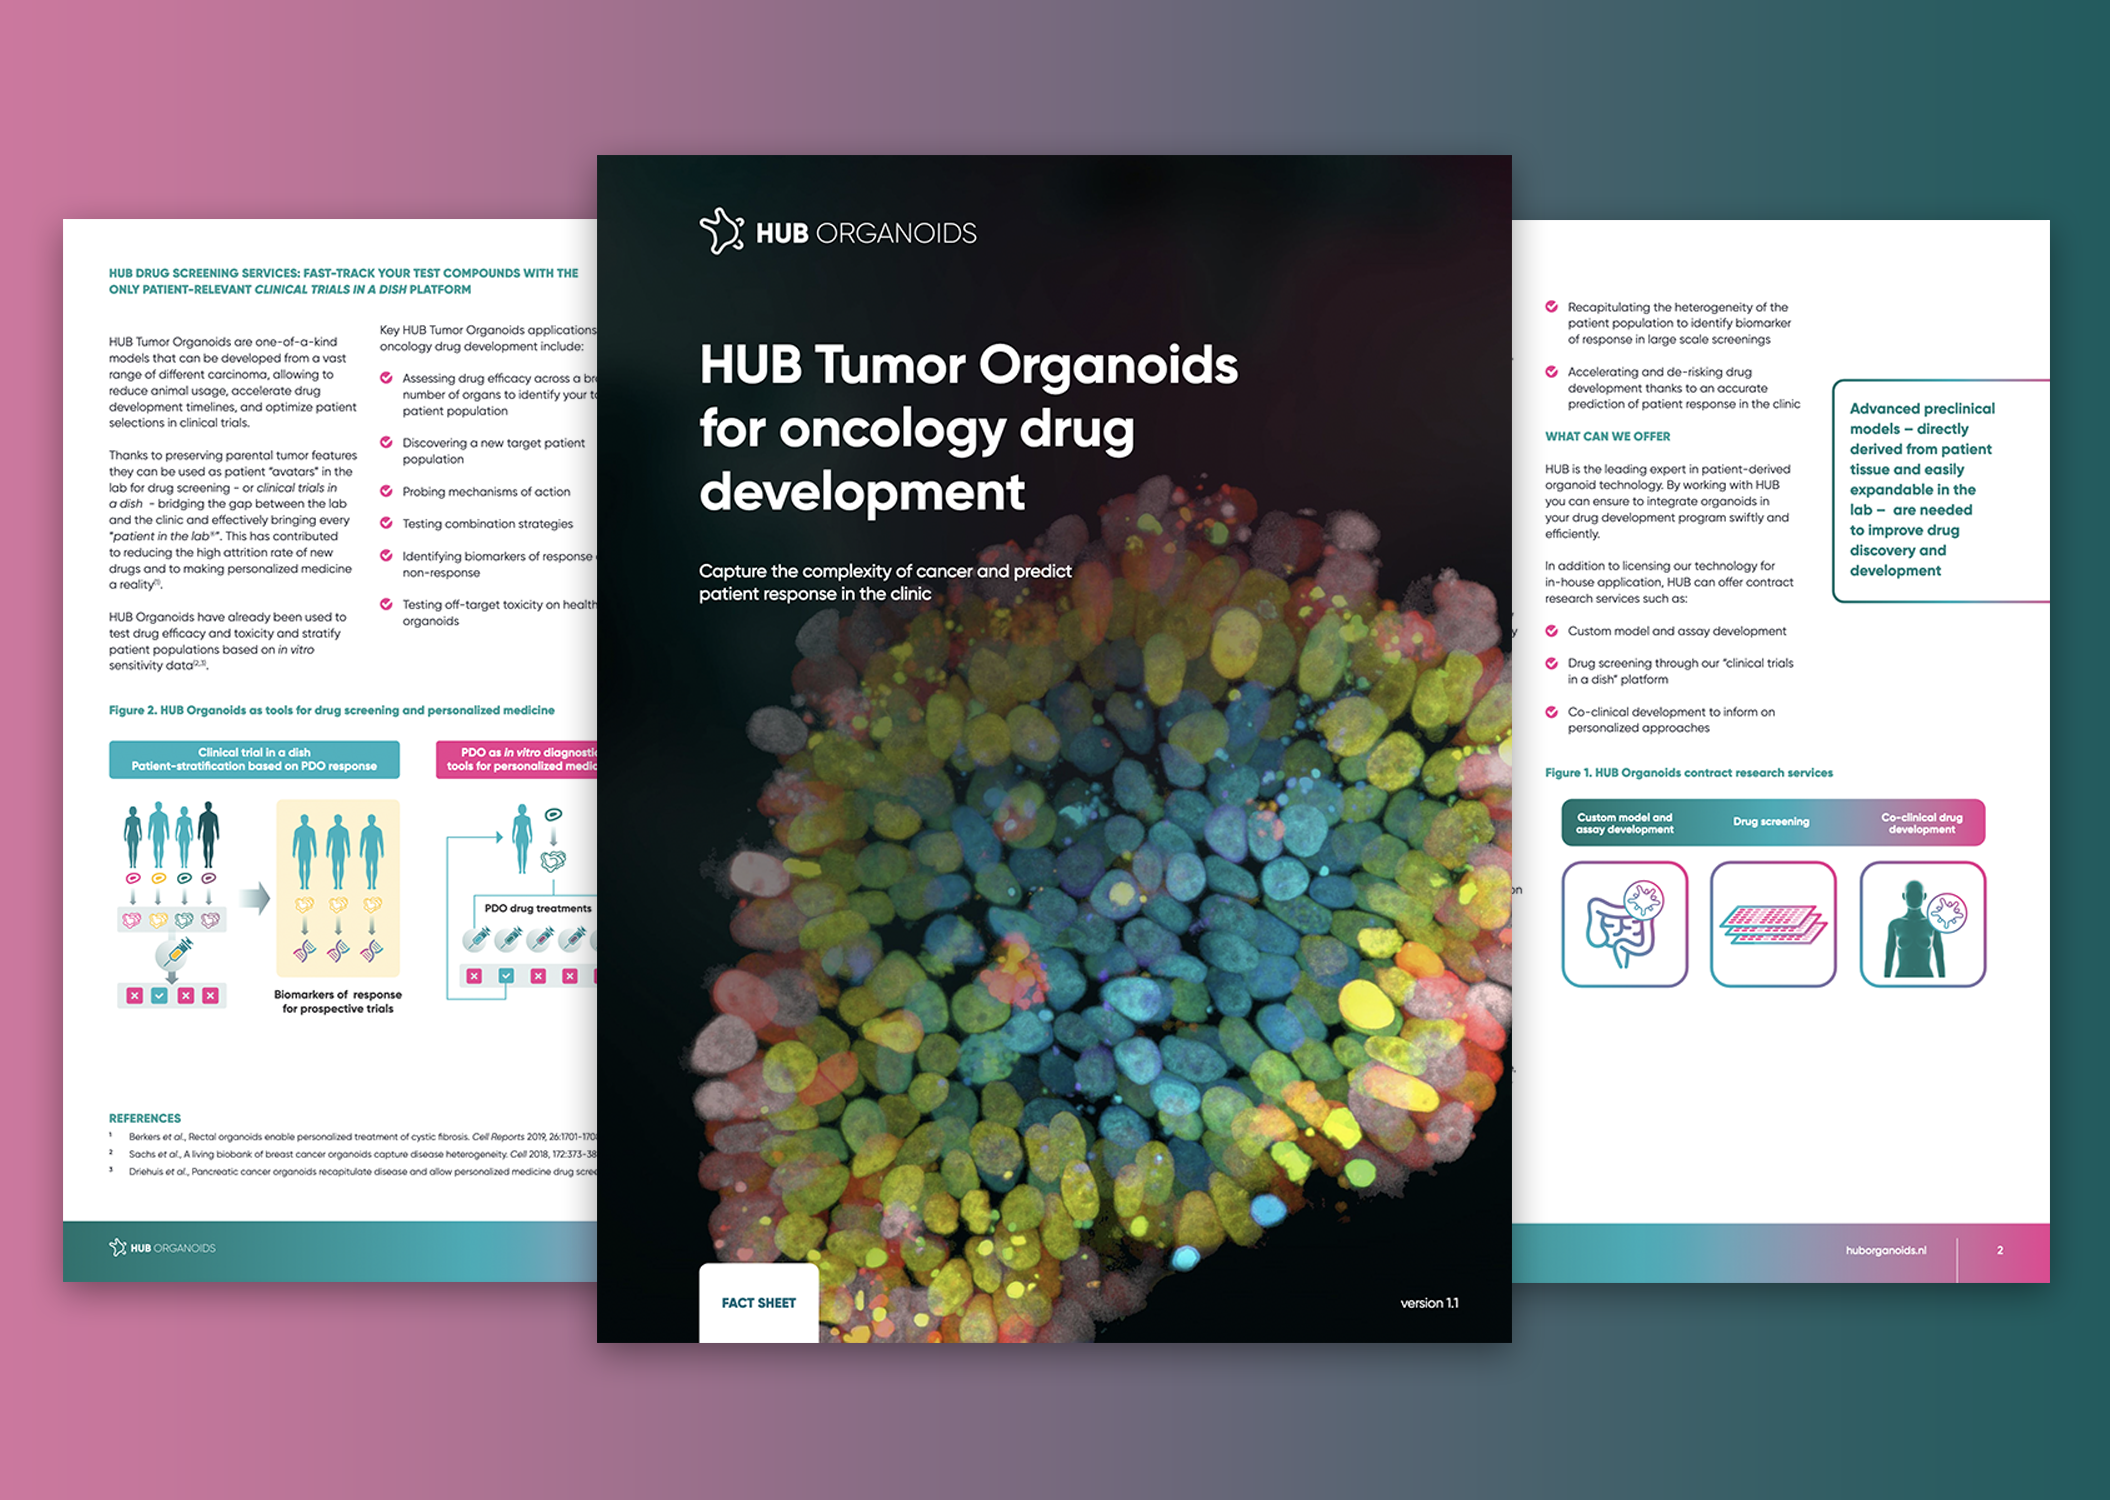Click check bullet beside 'Recapitulating the heterogeneity'
The width and height of the screenshot is (2110, 1500).
click(1551, 307)
